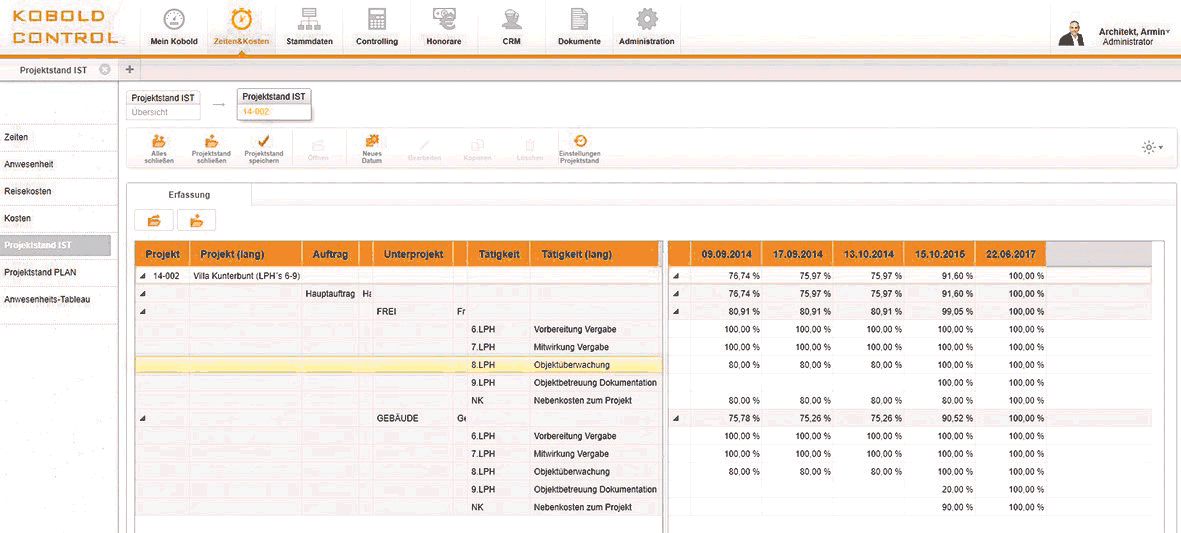
Task: Open the Honorare module icon
Action: 444,20
